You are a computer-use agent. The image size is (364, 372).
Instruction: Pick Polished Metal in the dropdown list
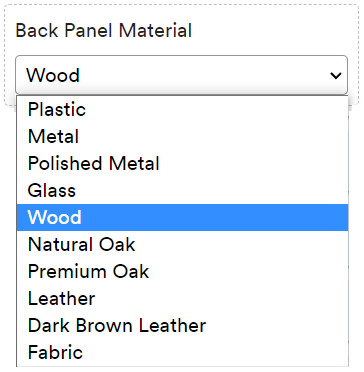click(x=182, y=163)
